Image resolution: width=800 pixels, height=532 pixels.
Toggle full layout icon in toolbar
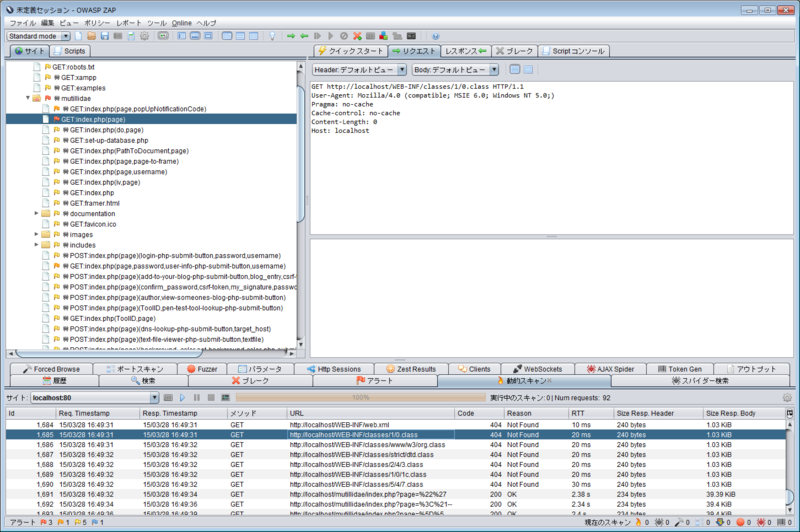pos(208,36)
